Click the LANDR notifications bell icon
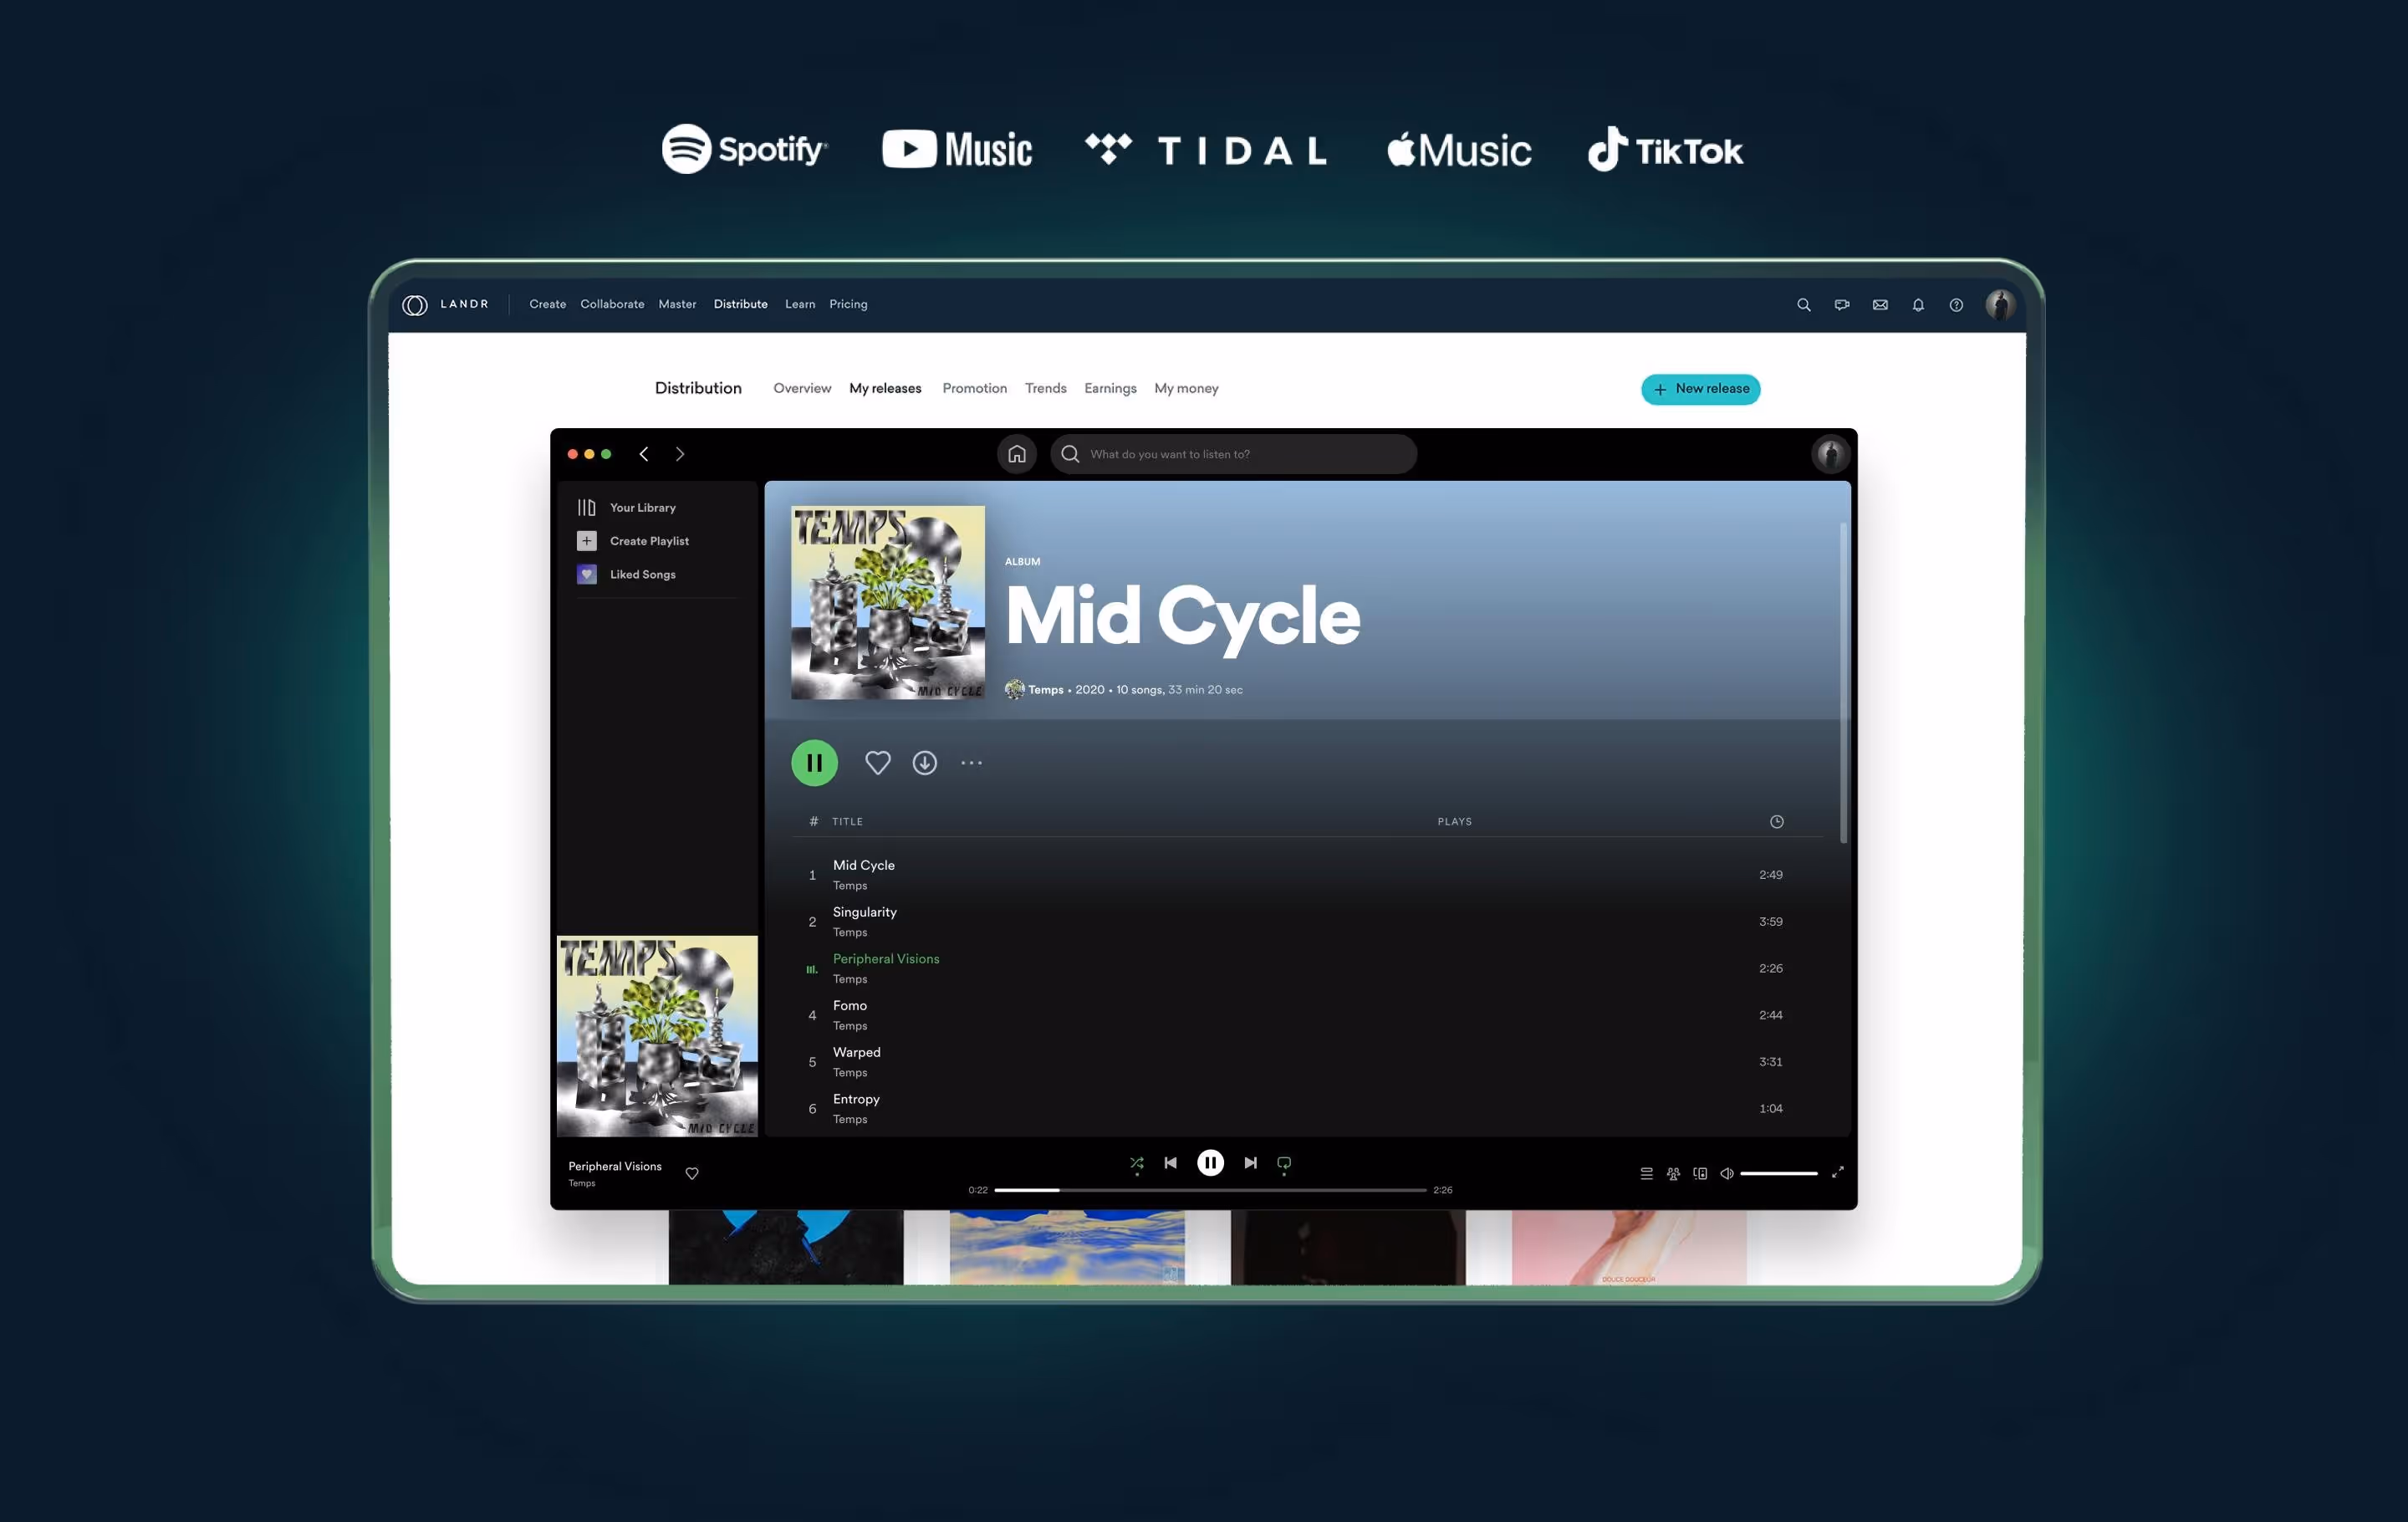This screenshot has width=2408, height=1522. click(x=1917, y=305)
